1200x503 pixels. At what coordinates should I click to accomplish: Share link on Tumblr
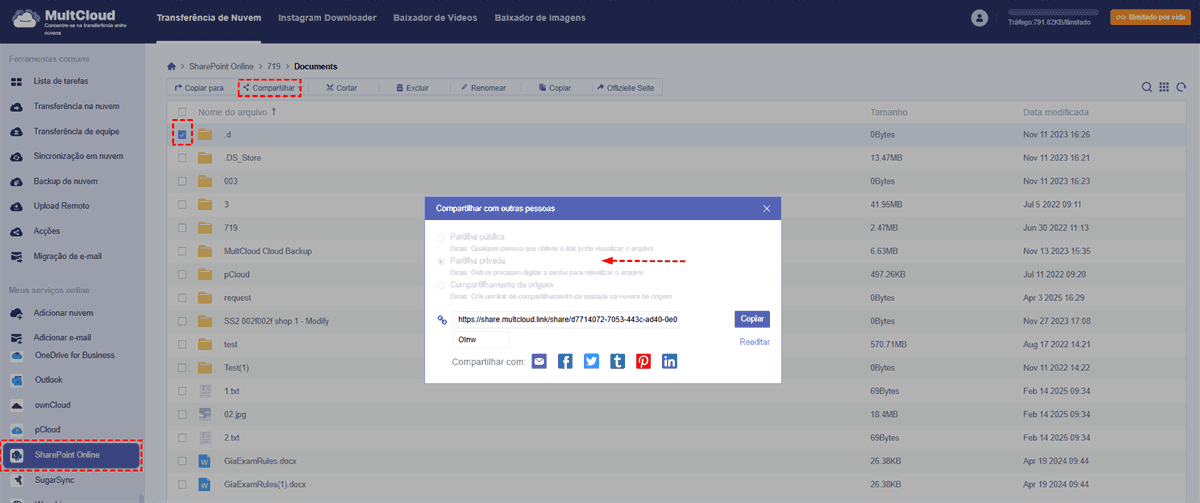point(618,361)
